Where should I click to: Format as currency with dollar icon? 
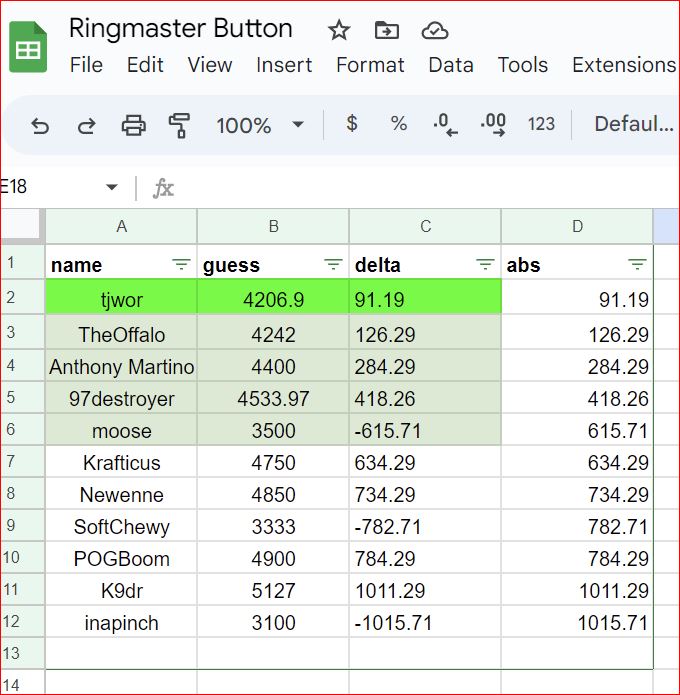(x=352, y=123)
